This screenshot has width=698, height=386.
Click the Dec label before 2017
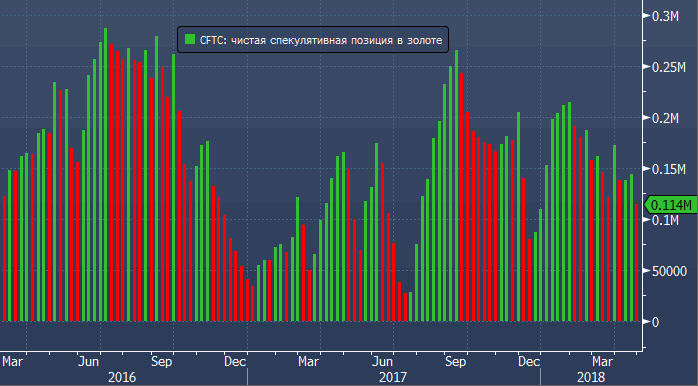235,361
